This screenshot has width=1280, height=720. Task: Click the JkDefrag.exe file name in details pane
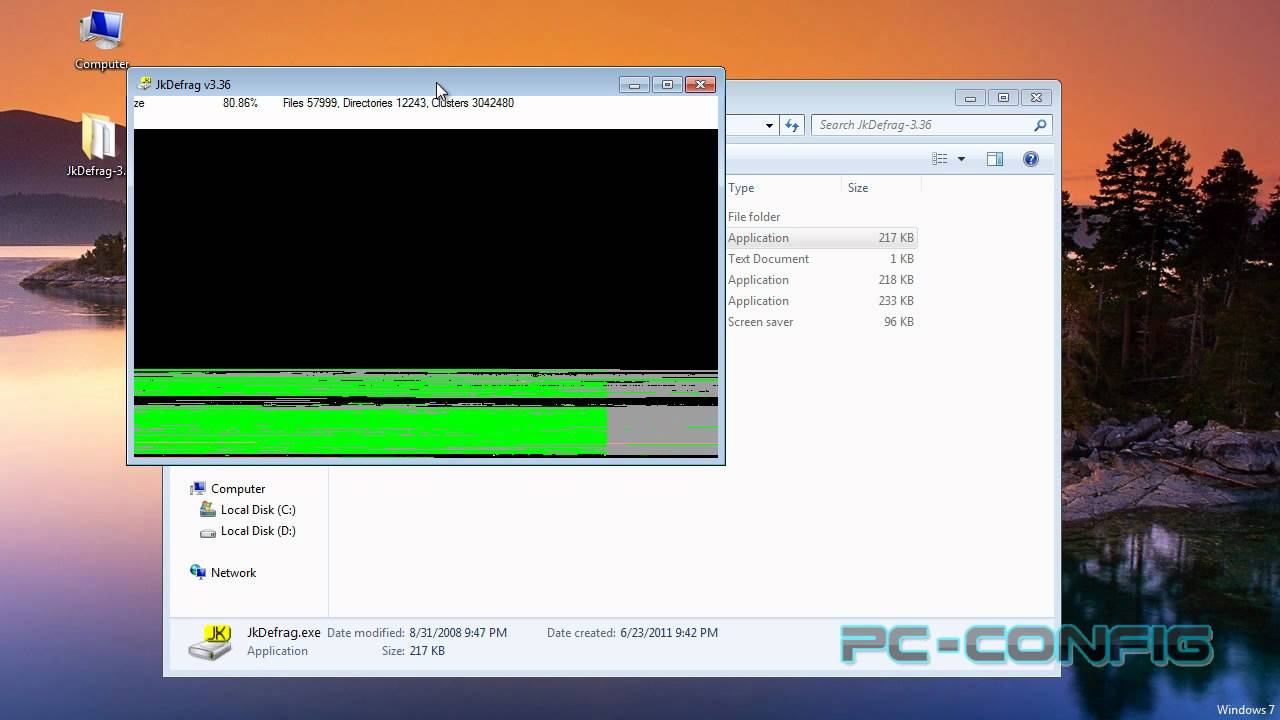[x=284, y=633]
